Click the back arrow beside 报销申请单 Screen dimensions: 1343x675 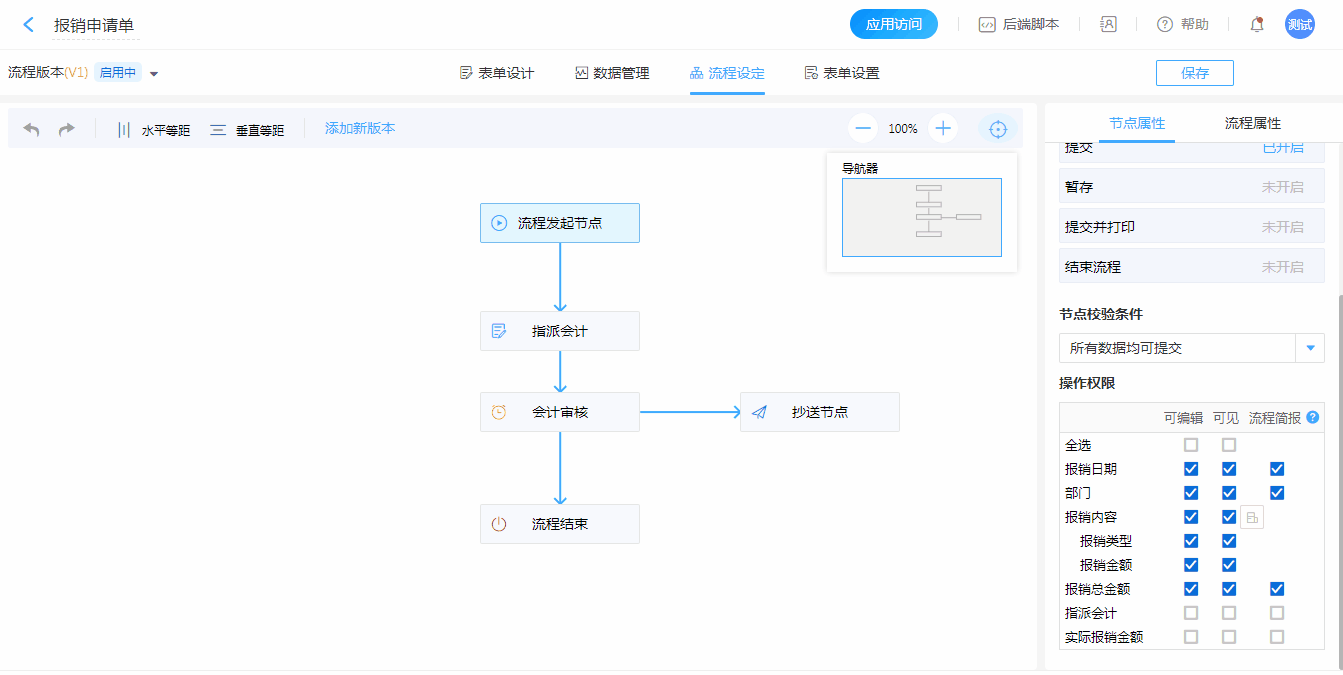28,25
